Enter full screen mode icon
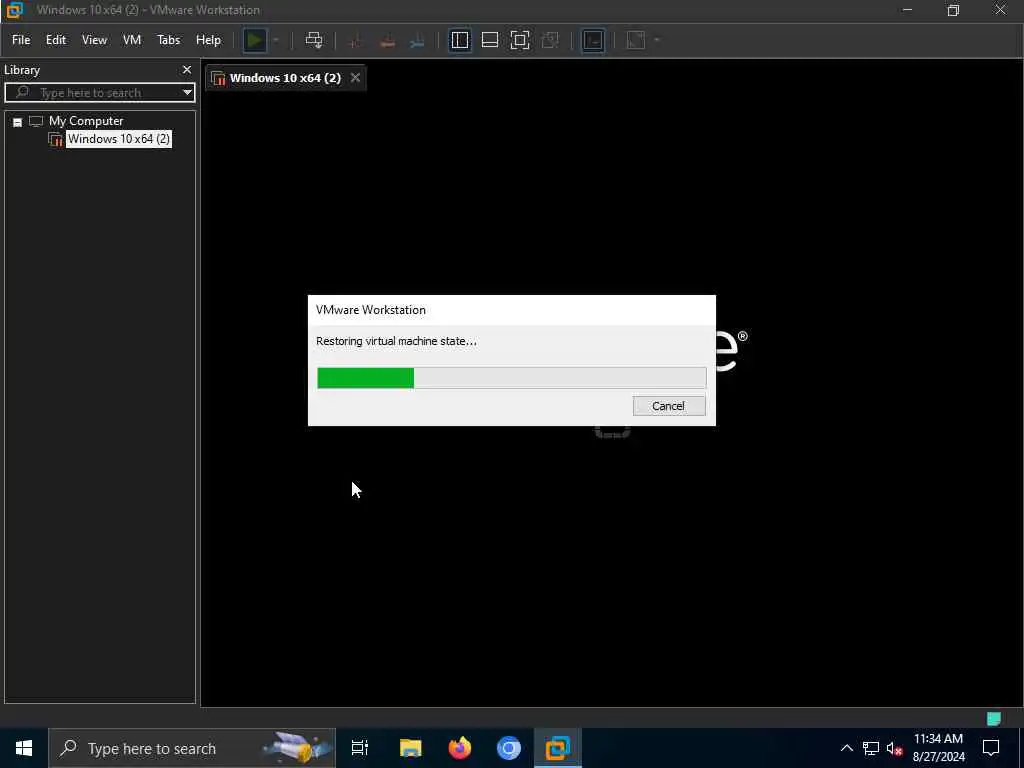The image size is (1024, 768). point(520,40)
